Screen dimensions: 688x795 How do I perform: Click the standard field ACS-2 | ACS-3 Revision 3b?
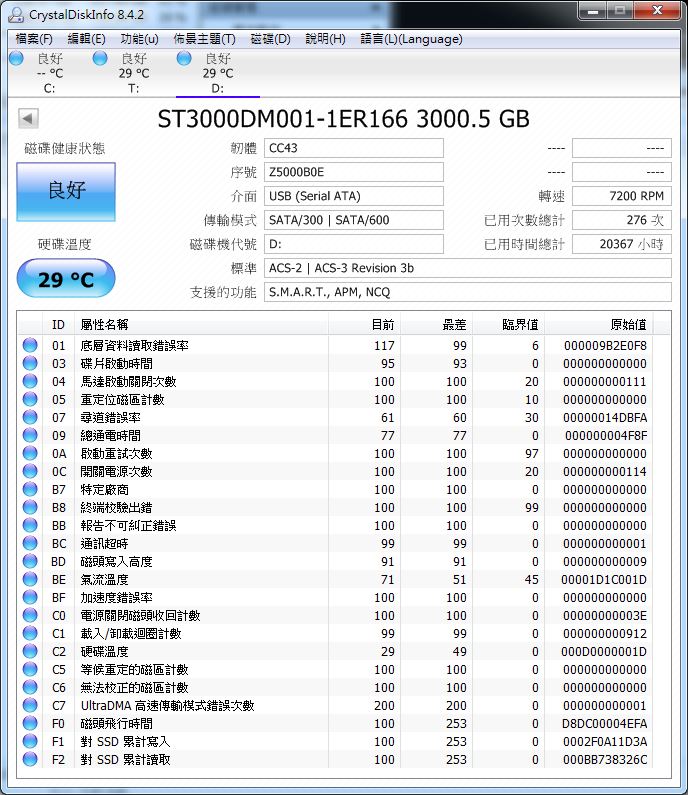(x=467, y=268)
